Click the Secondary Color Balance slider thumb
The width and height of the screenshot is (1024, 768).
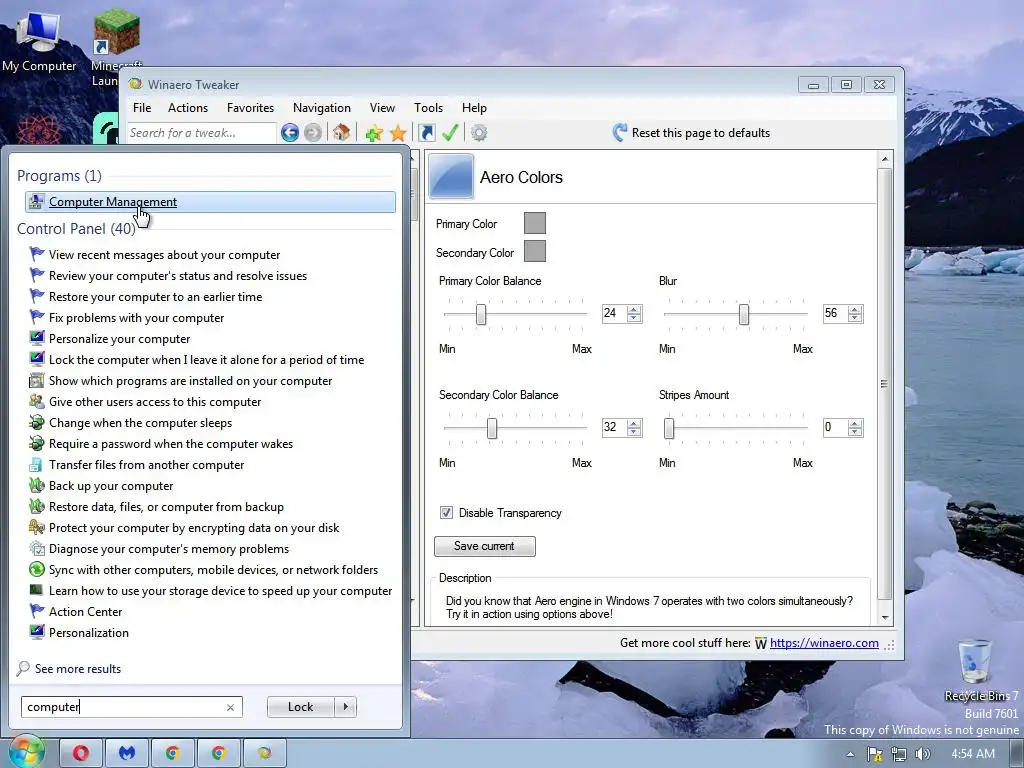pos(492,428)
